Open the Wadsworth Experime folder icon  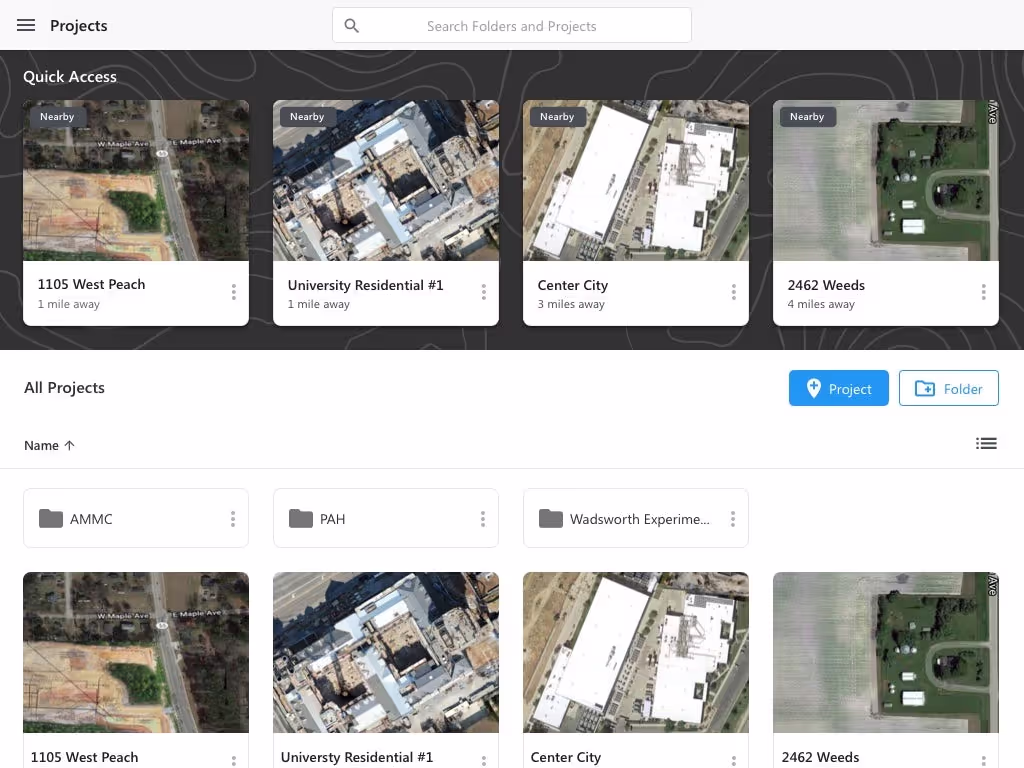[551, 518]
